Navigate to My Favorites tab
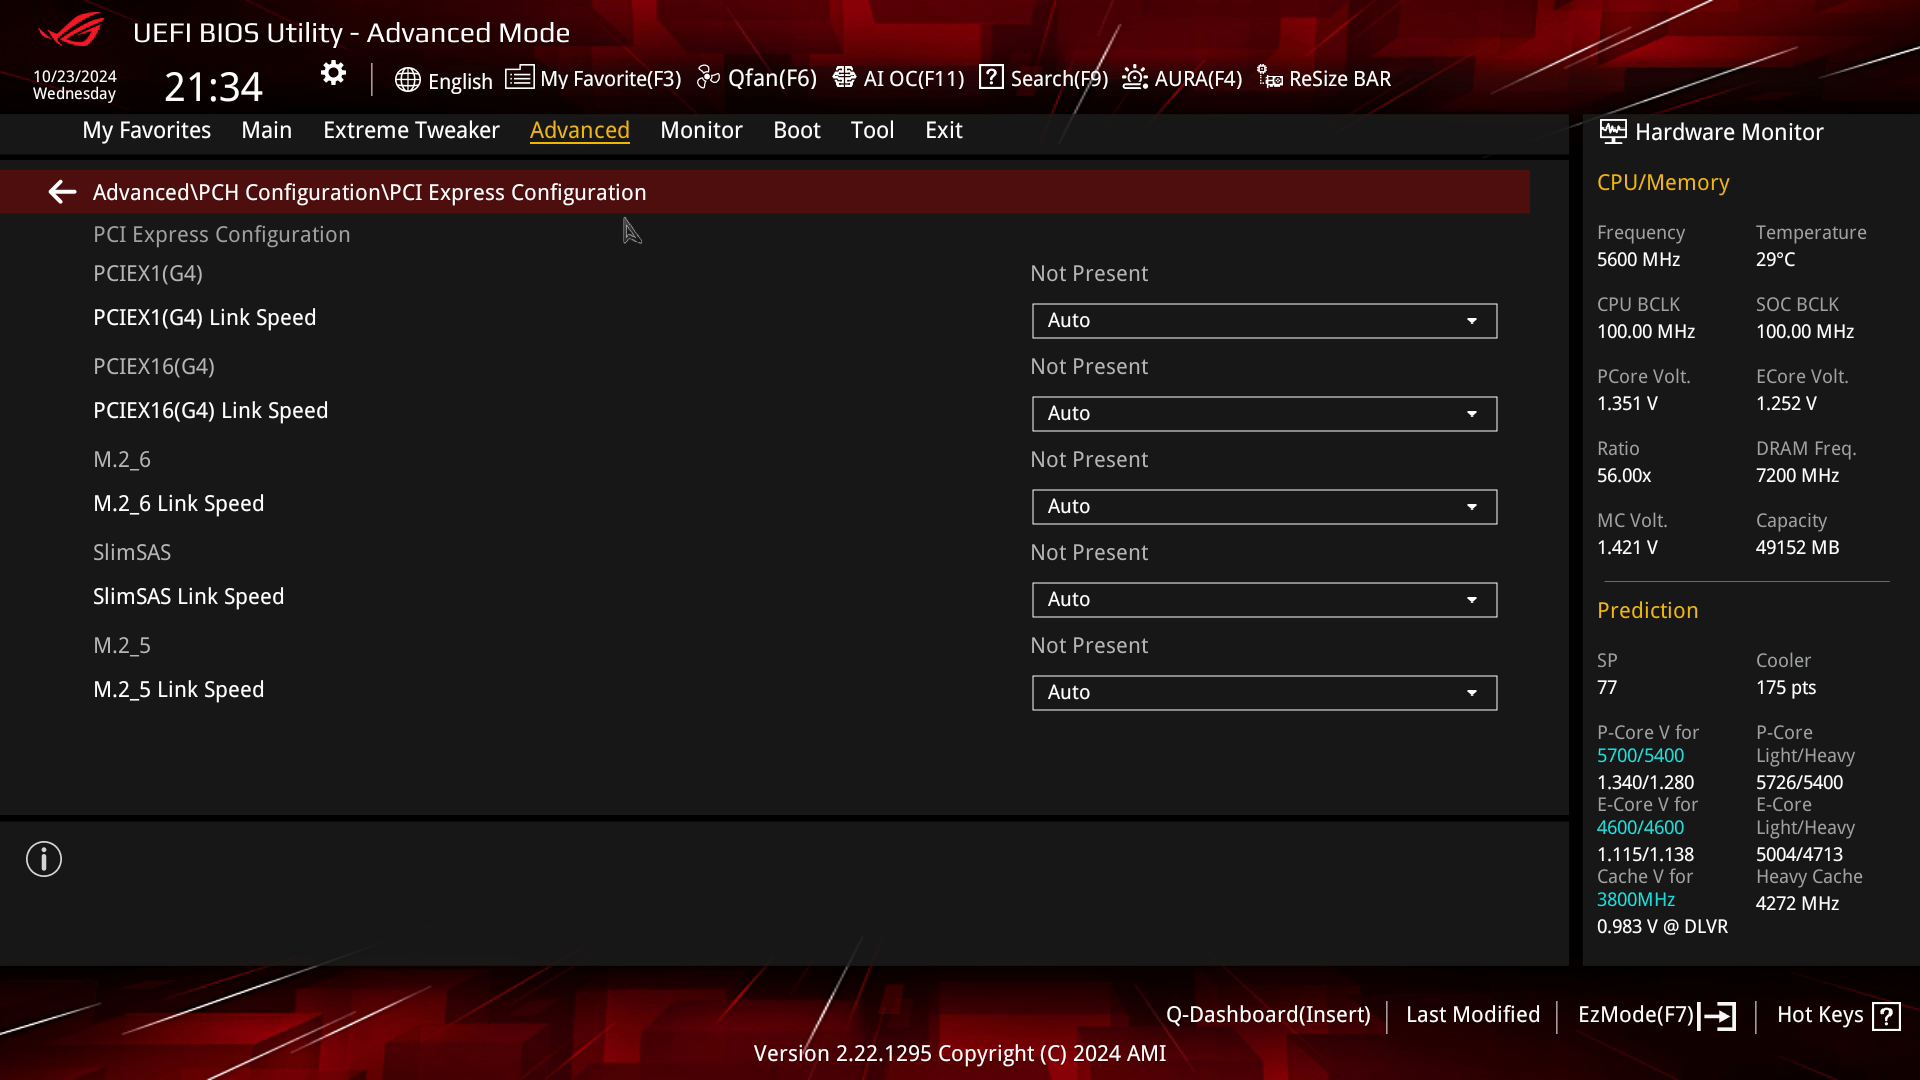Viewport: 1920px width, 1080px height. [146, 129]
